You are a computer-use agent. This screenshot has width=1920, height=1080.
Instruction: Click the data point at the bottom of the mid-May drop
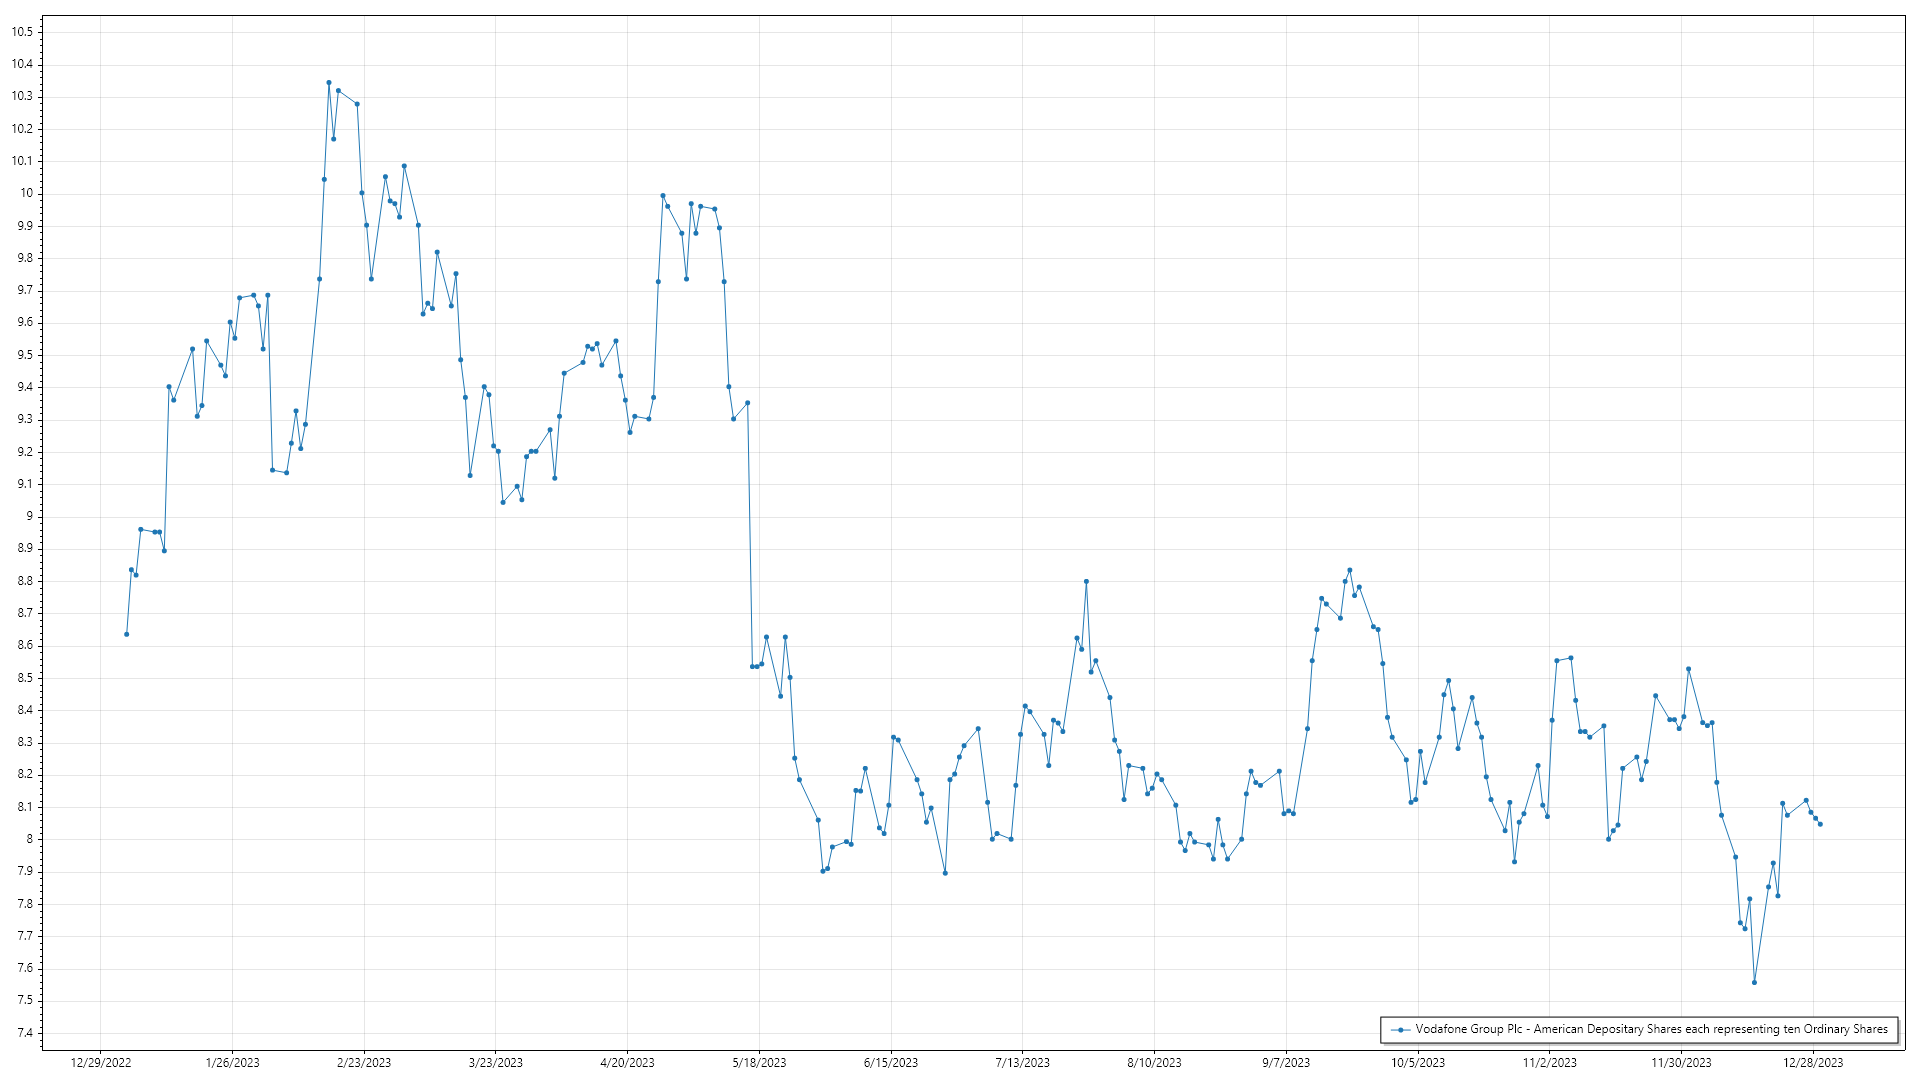(x=753, y=667)
